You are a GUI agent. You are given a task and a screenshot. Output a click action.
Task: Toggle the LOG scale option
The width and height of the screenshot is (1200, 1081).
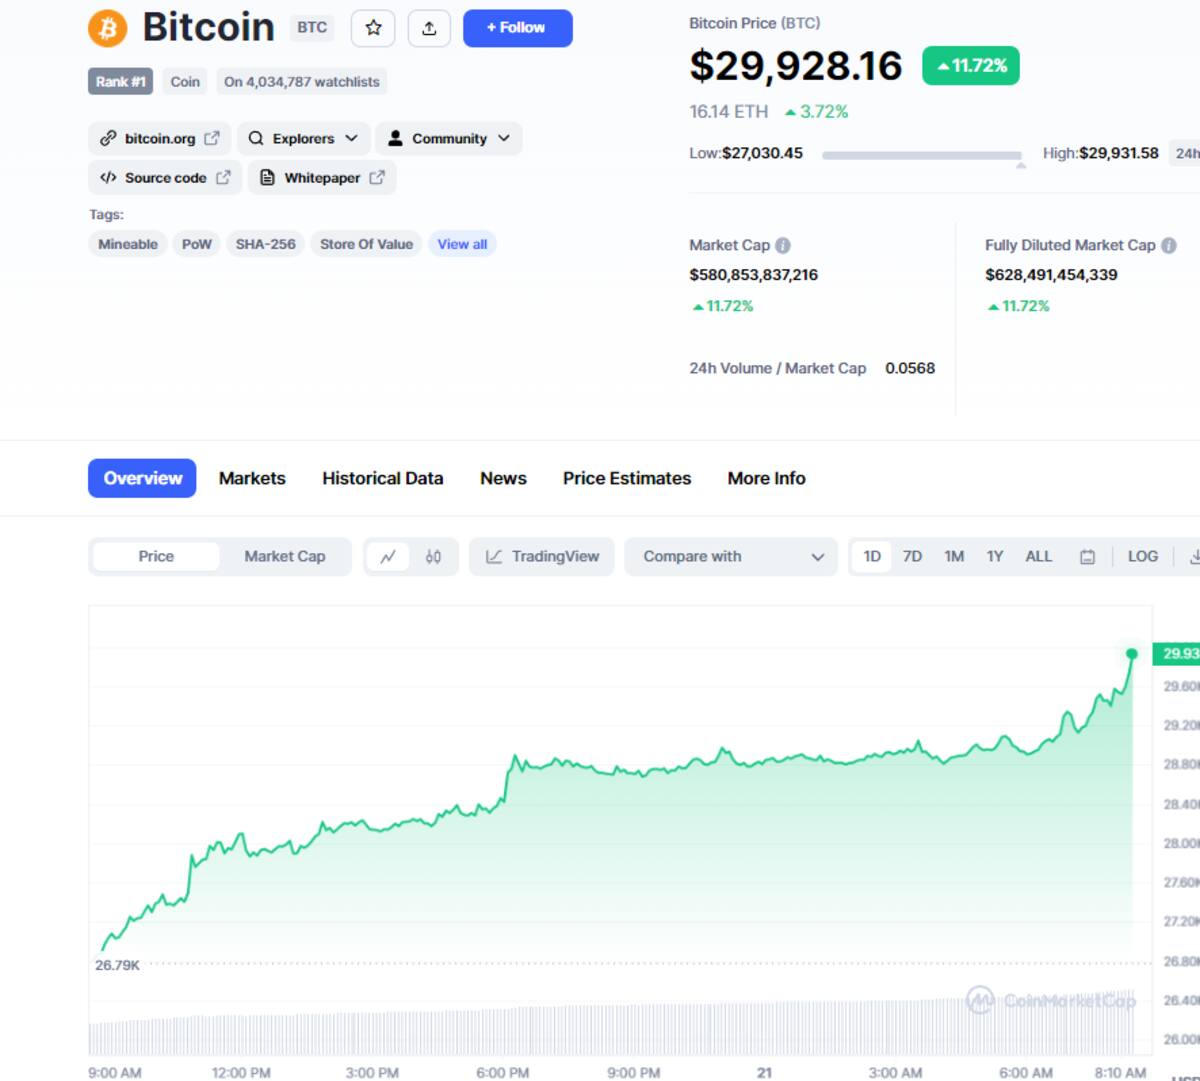1142,557
